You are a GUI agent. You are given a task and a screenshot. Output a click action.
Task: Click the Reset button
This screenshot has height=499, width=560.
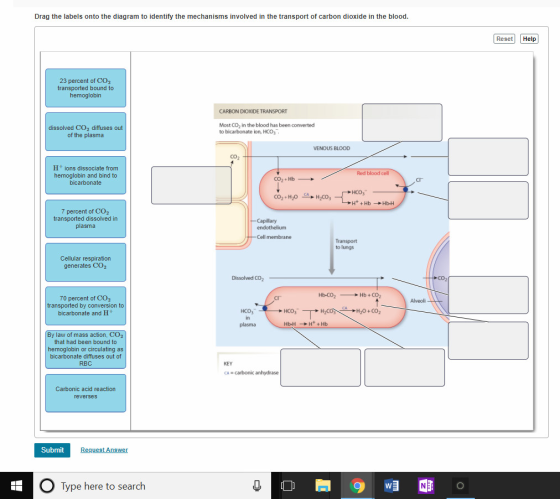pos(504,39)
